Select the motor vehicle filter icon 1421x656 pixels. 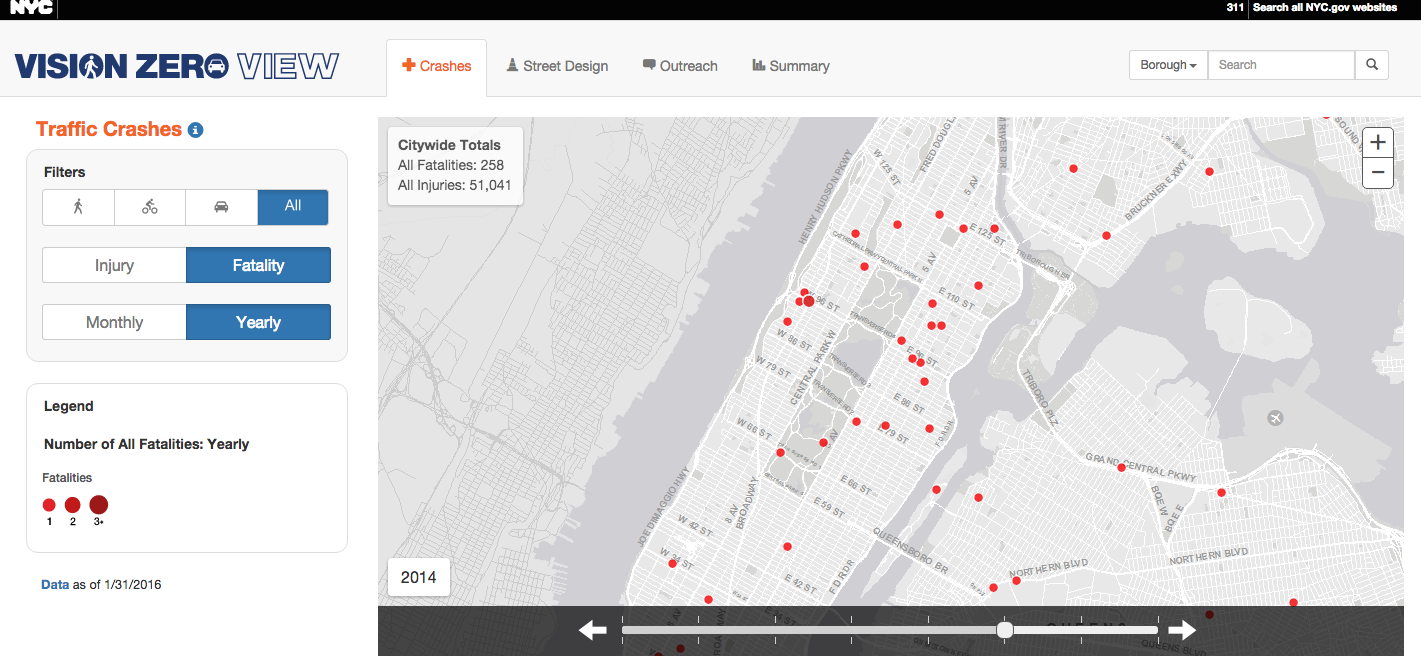click(x=221, y=207)
